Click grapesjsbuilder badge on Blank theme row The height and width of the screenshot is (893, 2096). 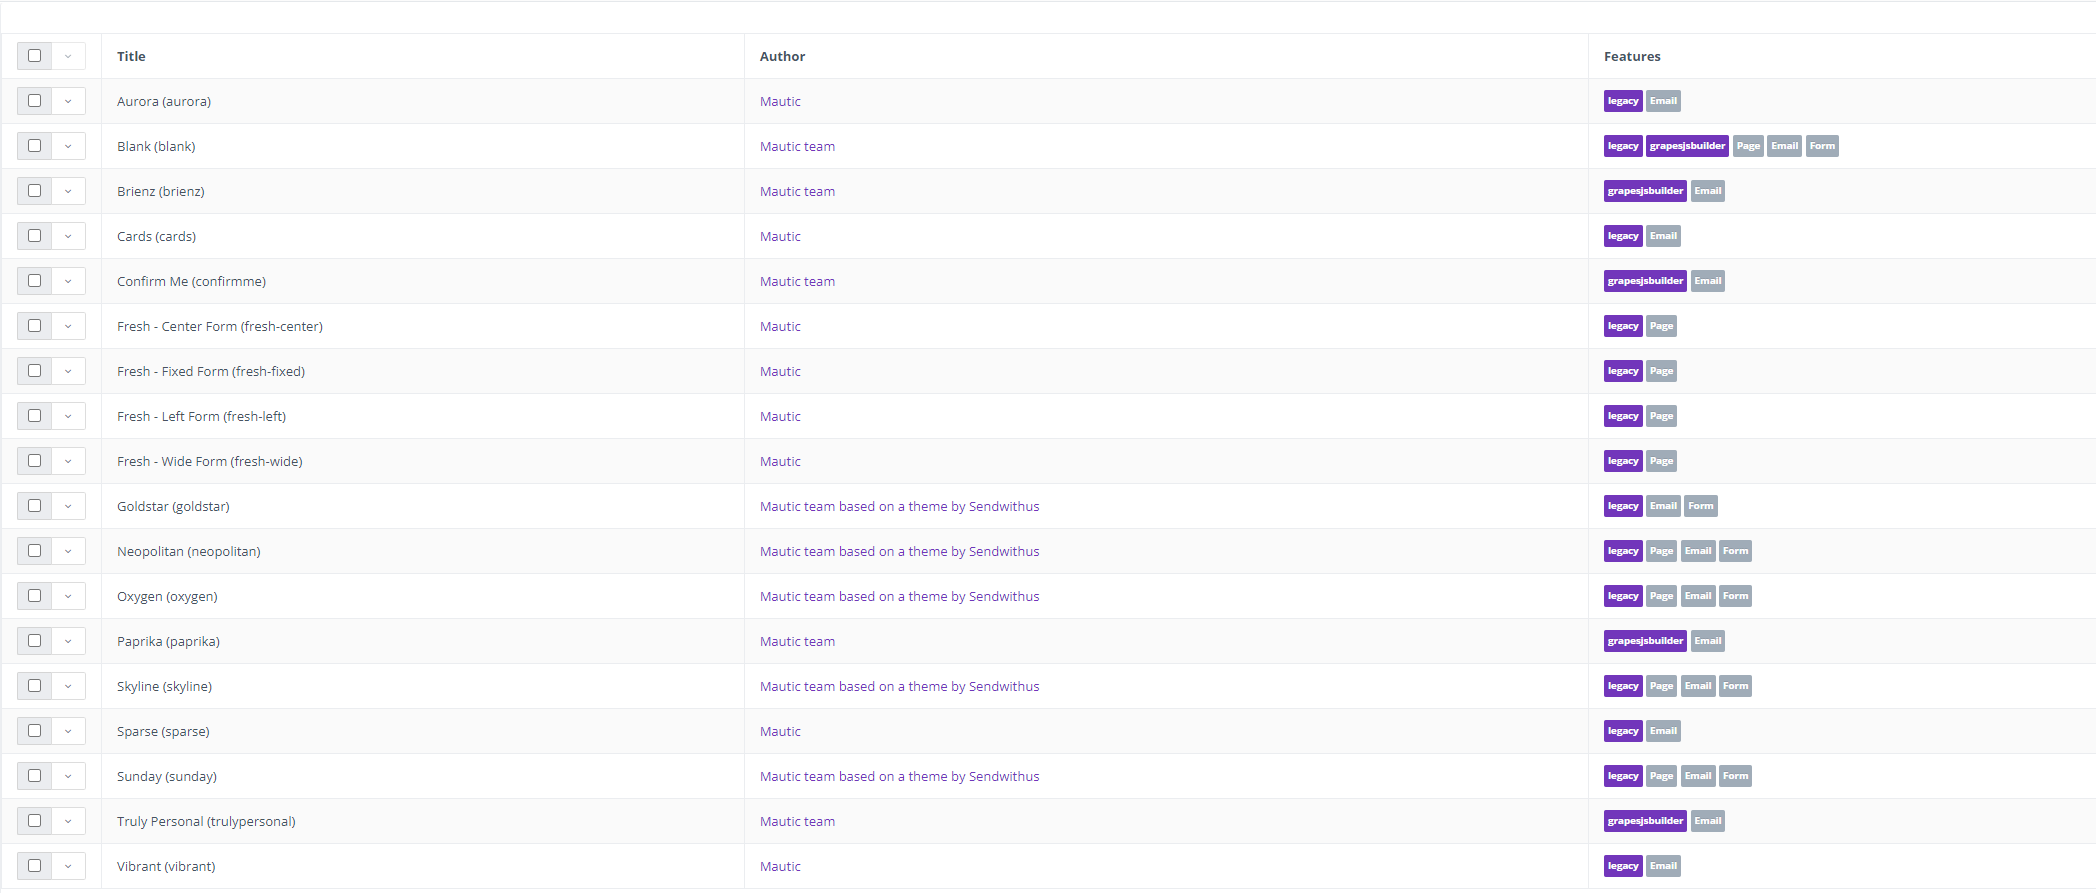[x=1687, y=146]
